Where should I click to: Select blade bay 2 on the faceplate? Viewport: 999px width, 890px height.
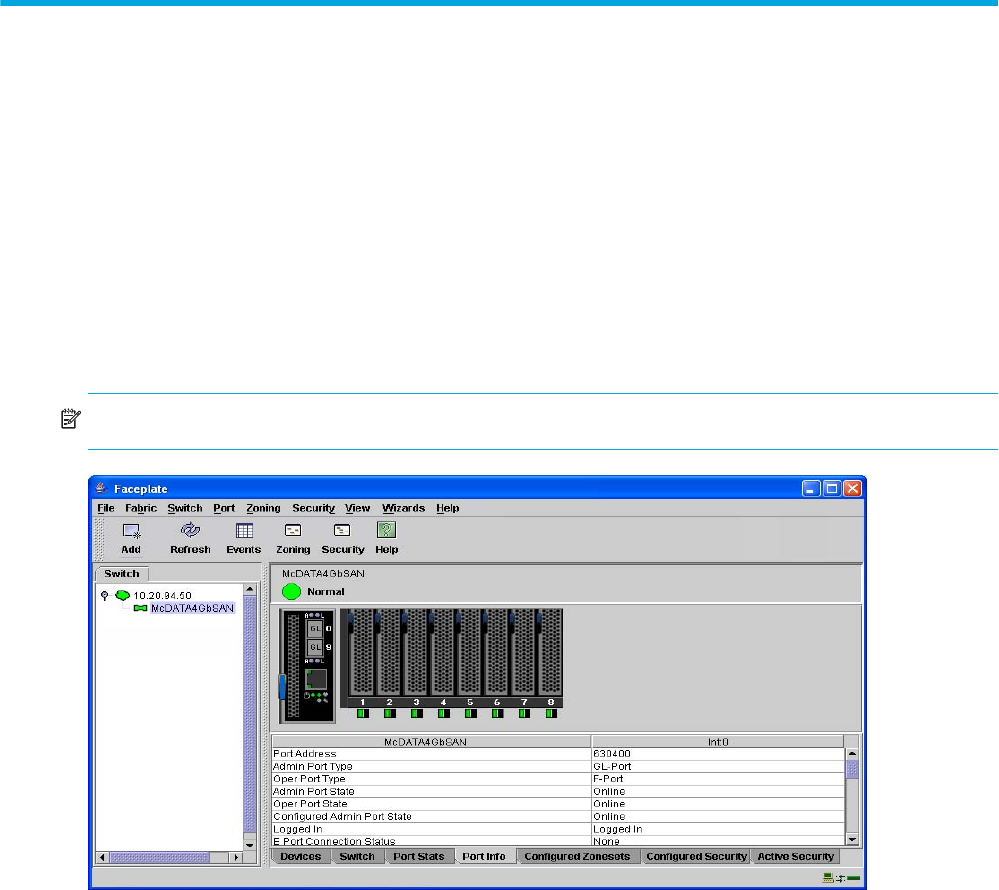click(389, 652)
